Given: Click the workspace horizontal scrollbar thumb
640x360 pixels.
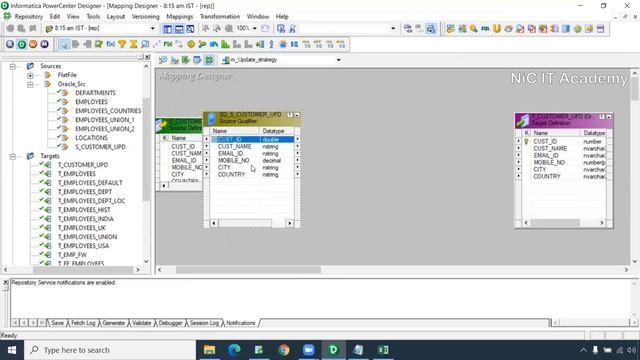Looking at the screenshot, I should point(248,270).
